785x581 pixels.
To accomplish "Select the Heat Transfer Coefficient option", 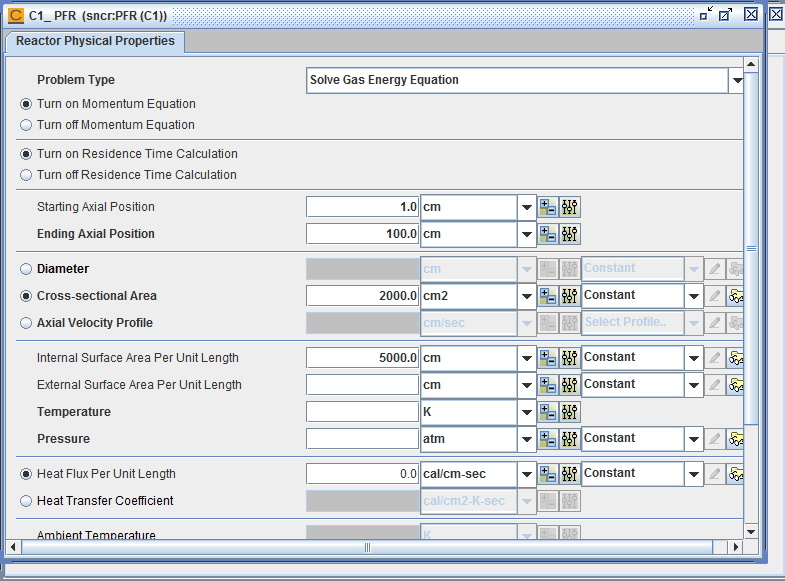I will [x=26, y=501].
